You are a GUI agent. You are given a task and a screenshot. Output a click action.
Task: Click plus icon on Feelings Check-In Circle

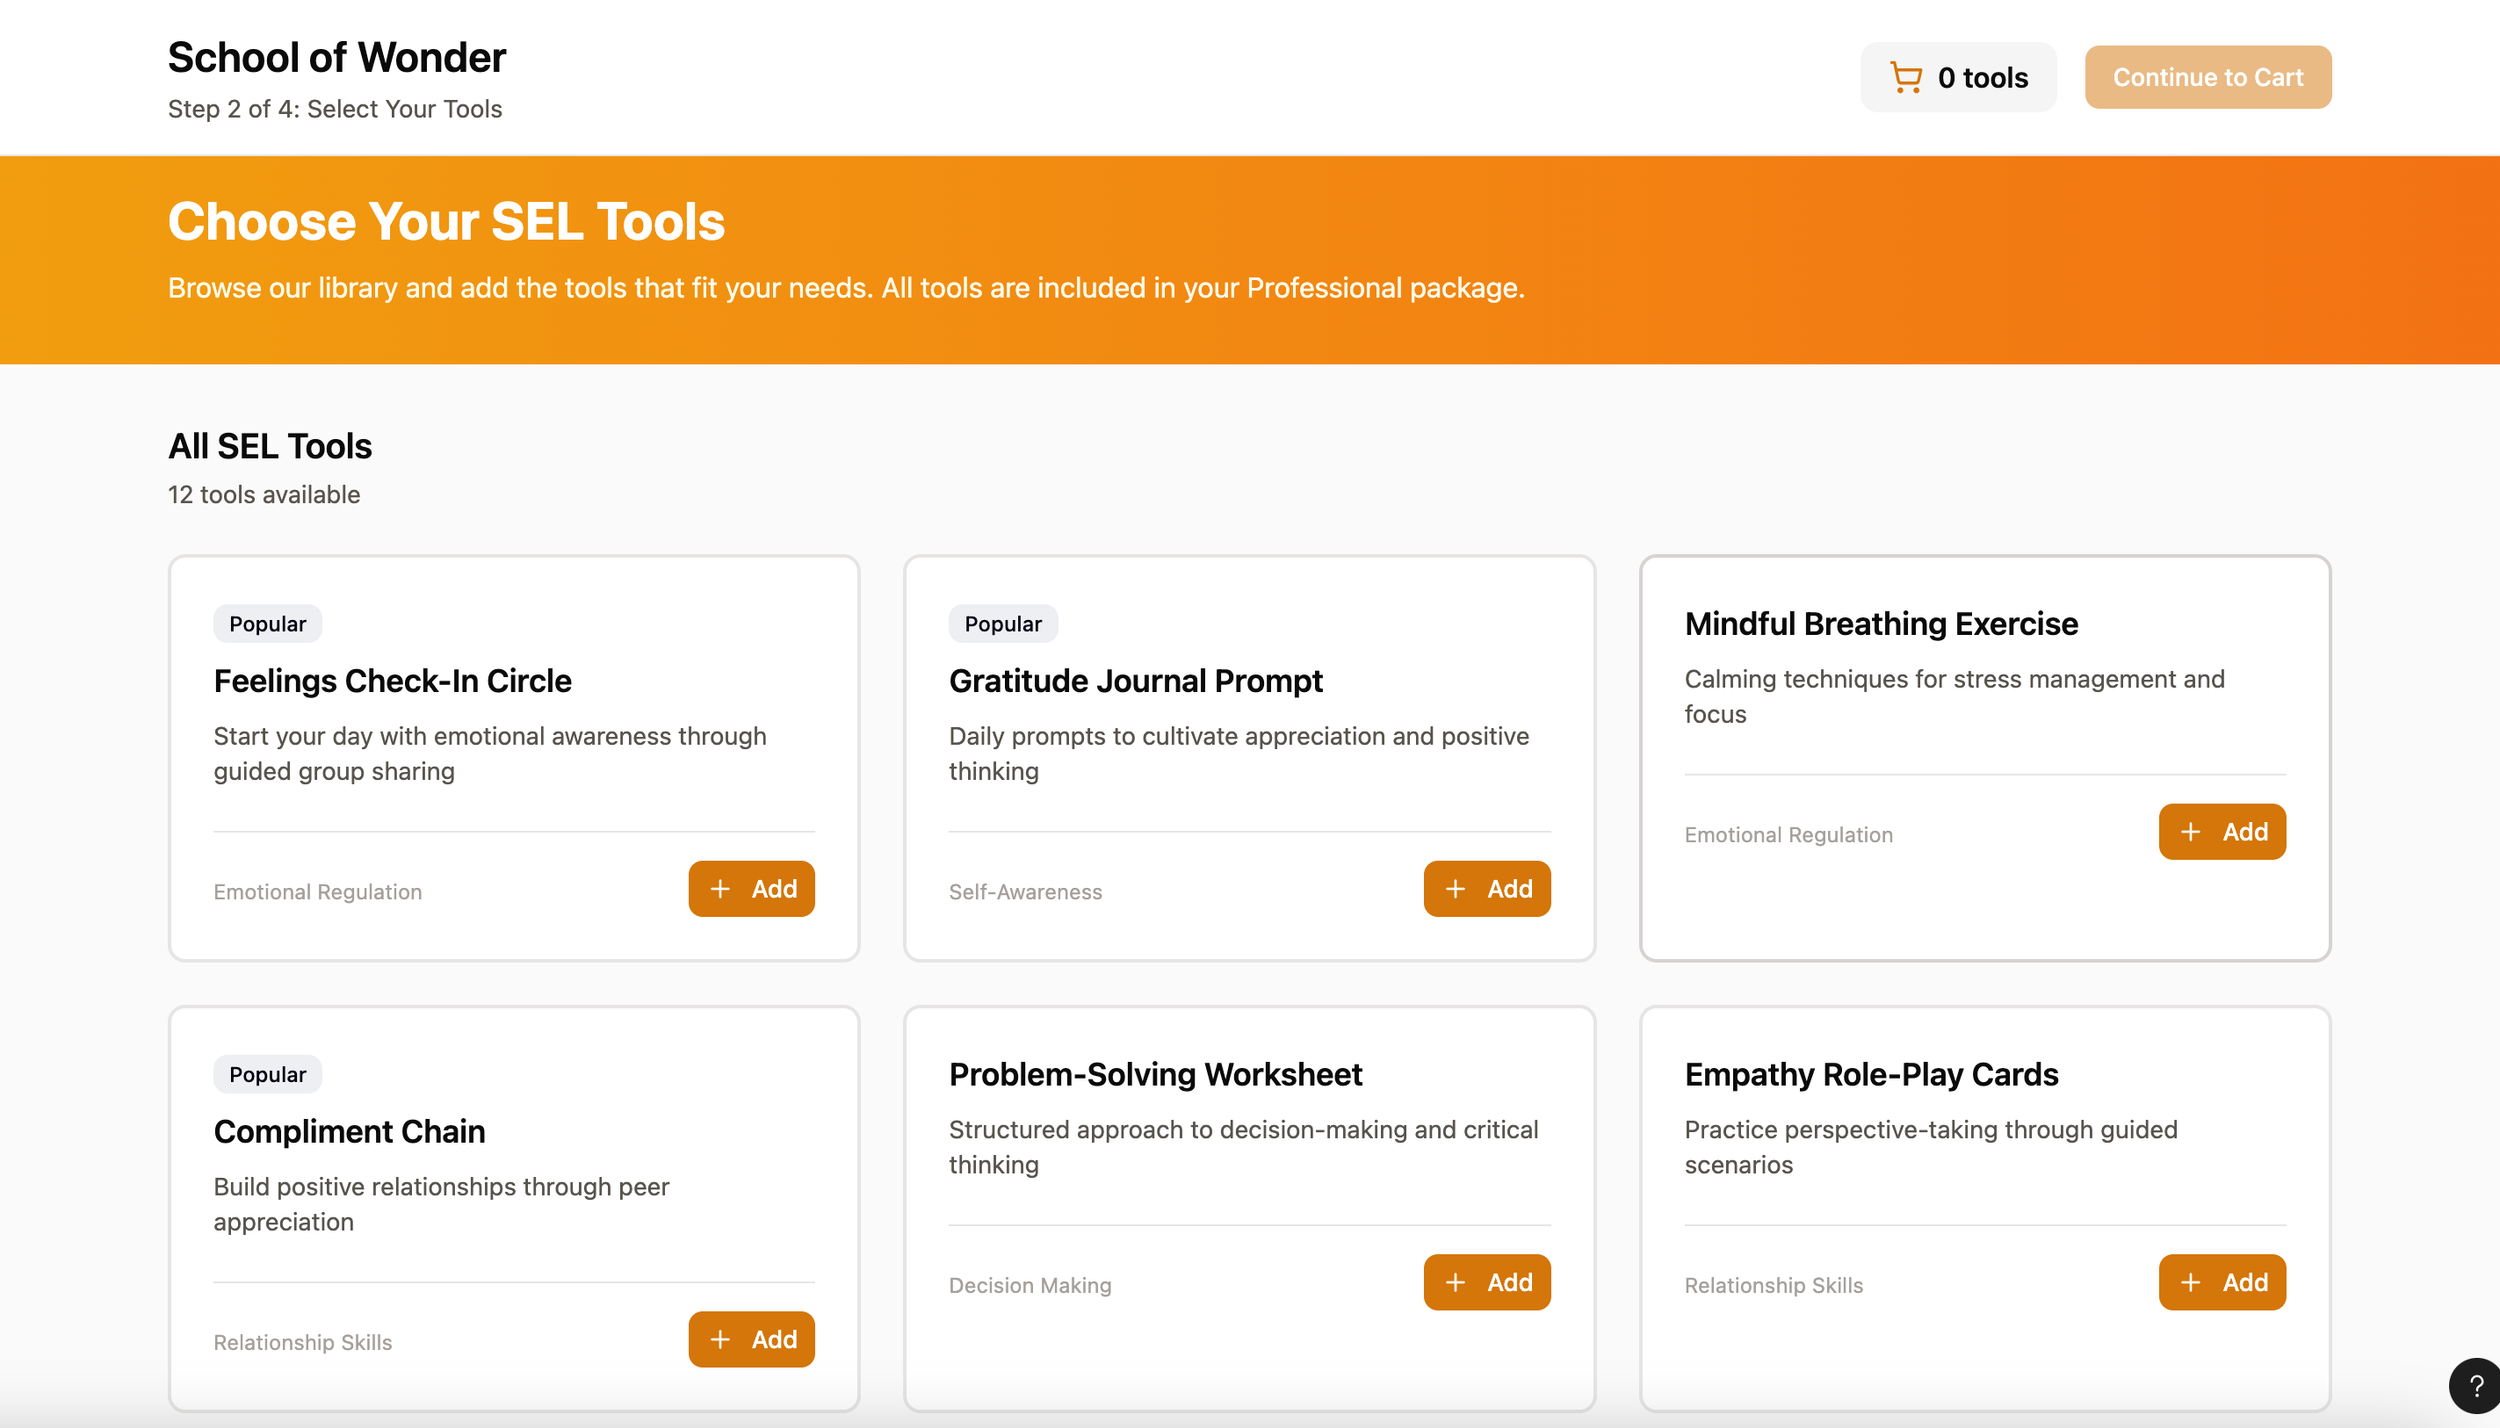point(720,889)
